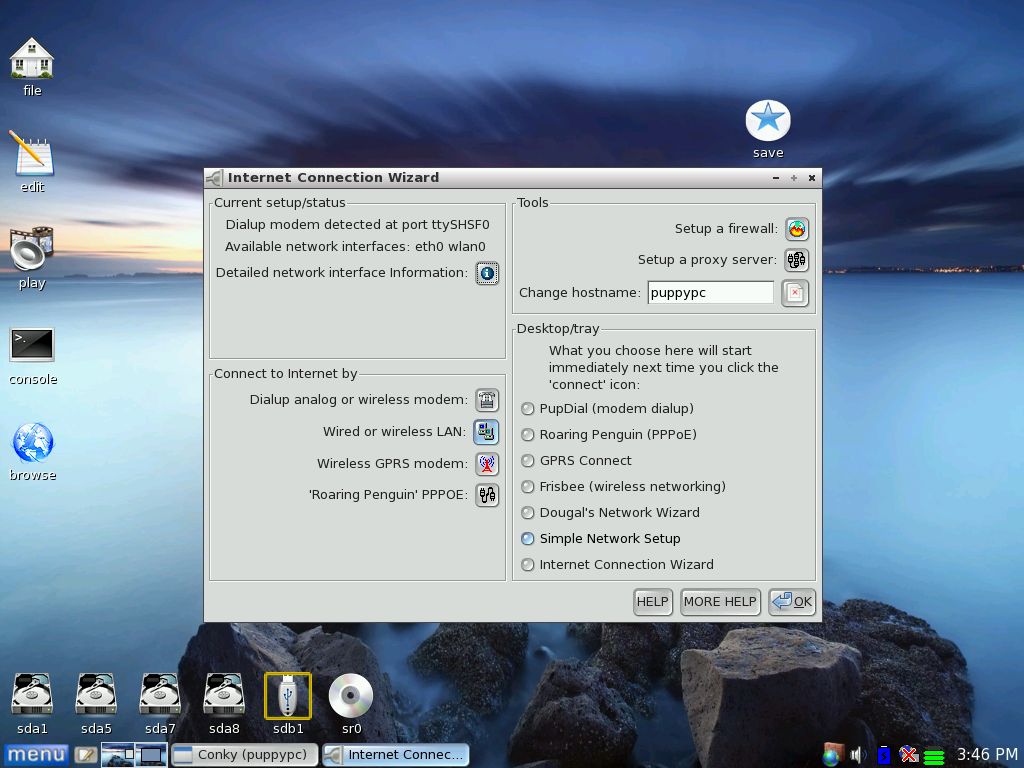The width and height of the screenshot is (1024, 768).
Task: Open Wired or wireless LAN setup
Action: tap(486, 432)
